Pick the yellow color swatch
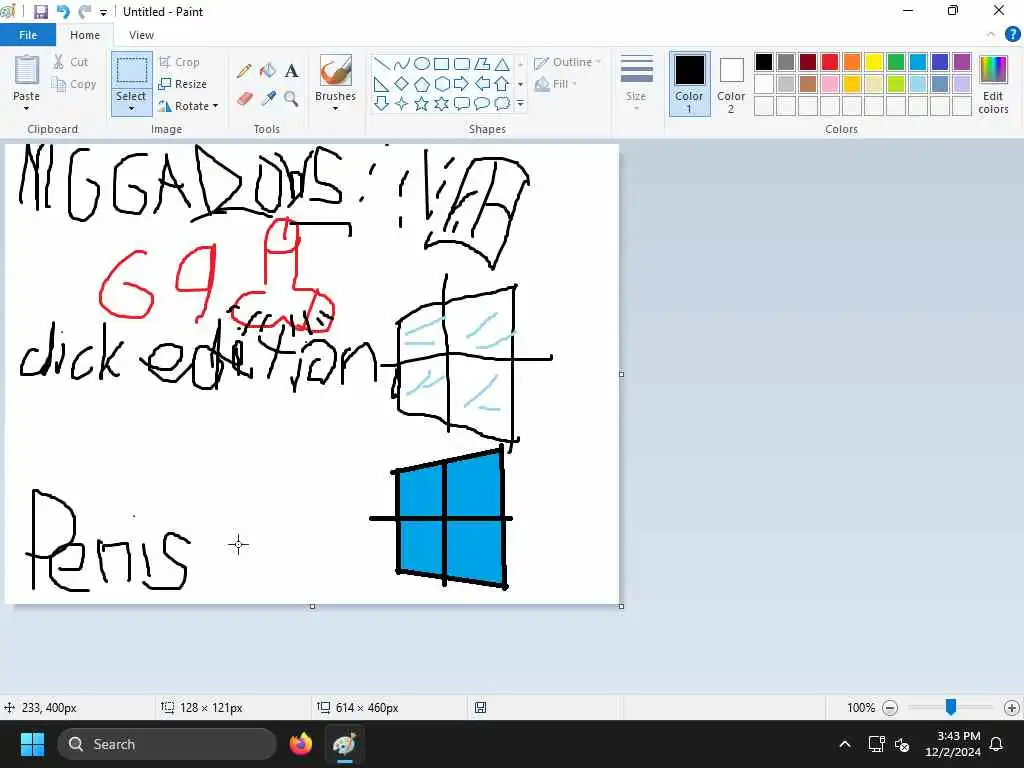Viewport: 1024px width, 768px height. (874, 62)
